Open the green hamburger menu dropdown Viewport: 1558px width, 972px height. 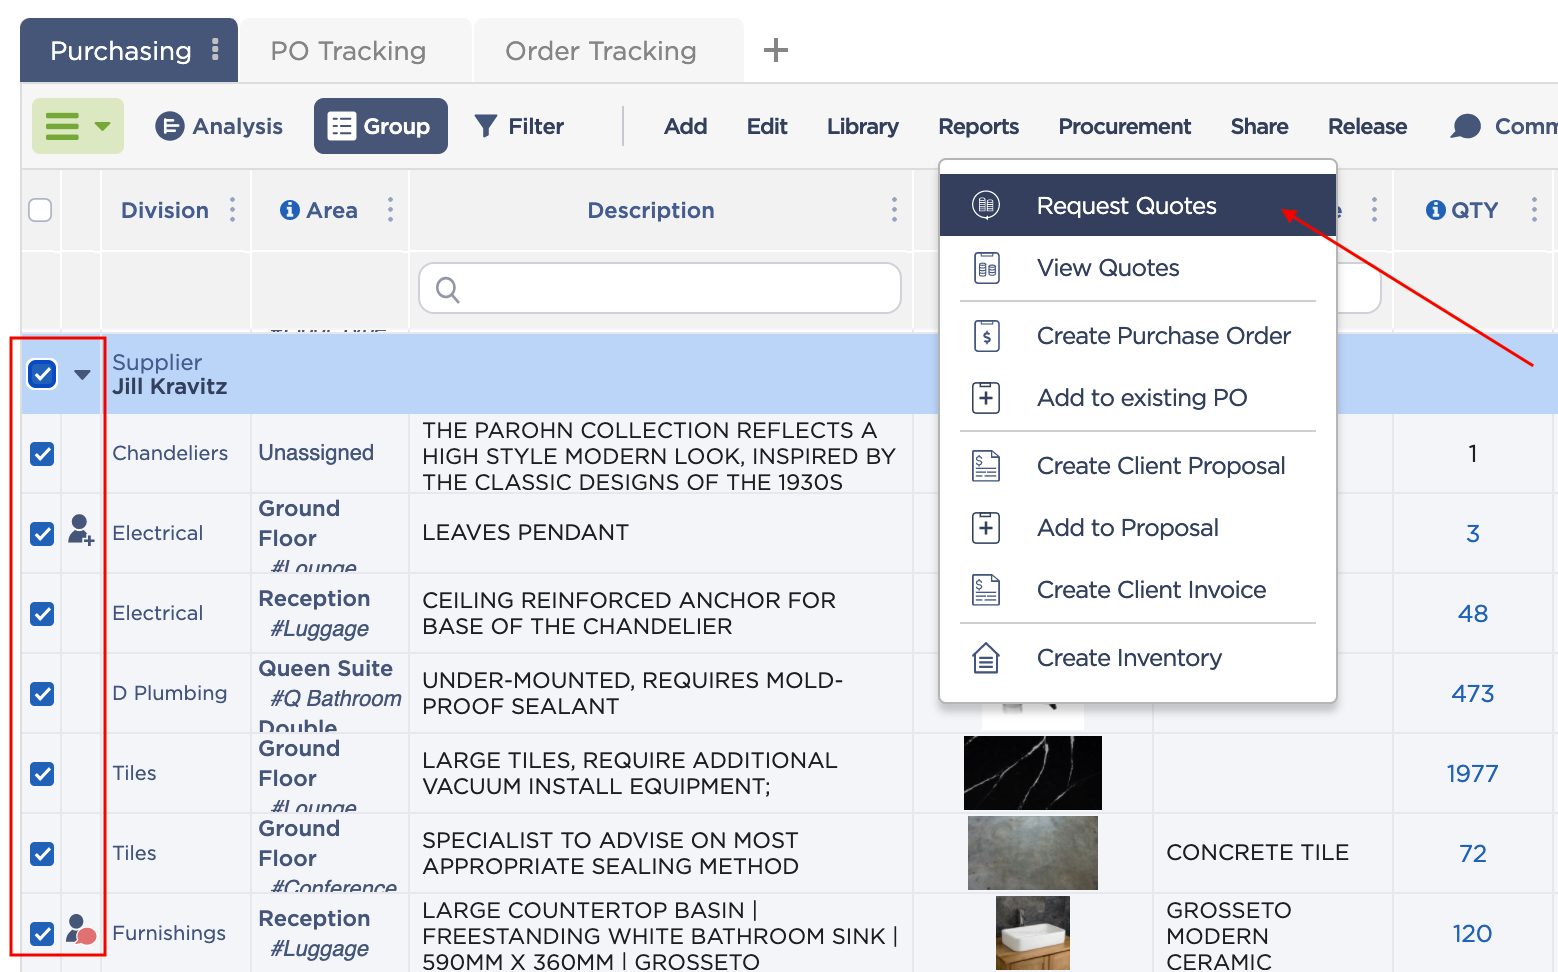click(78, 126)
